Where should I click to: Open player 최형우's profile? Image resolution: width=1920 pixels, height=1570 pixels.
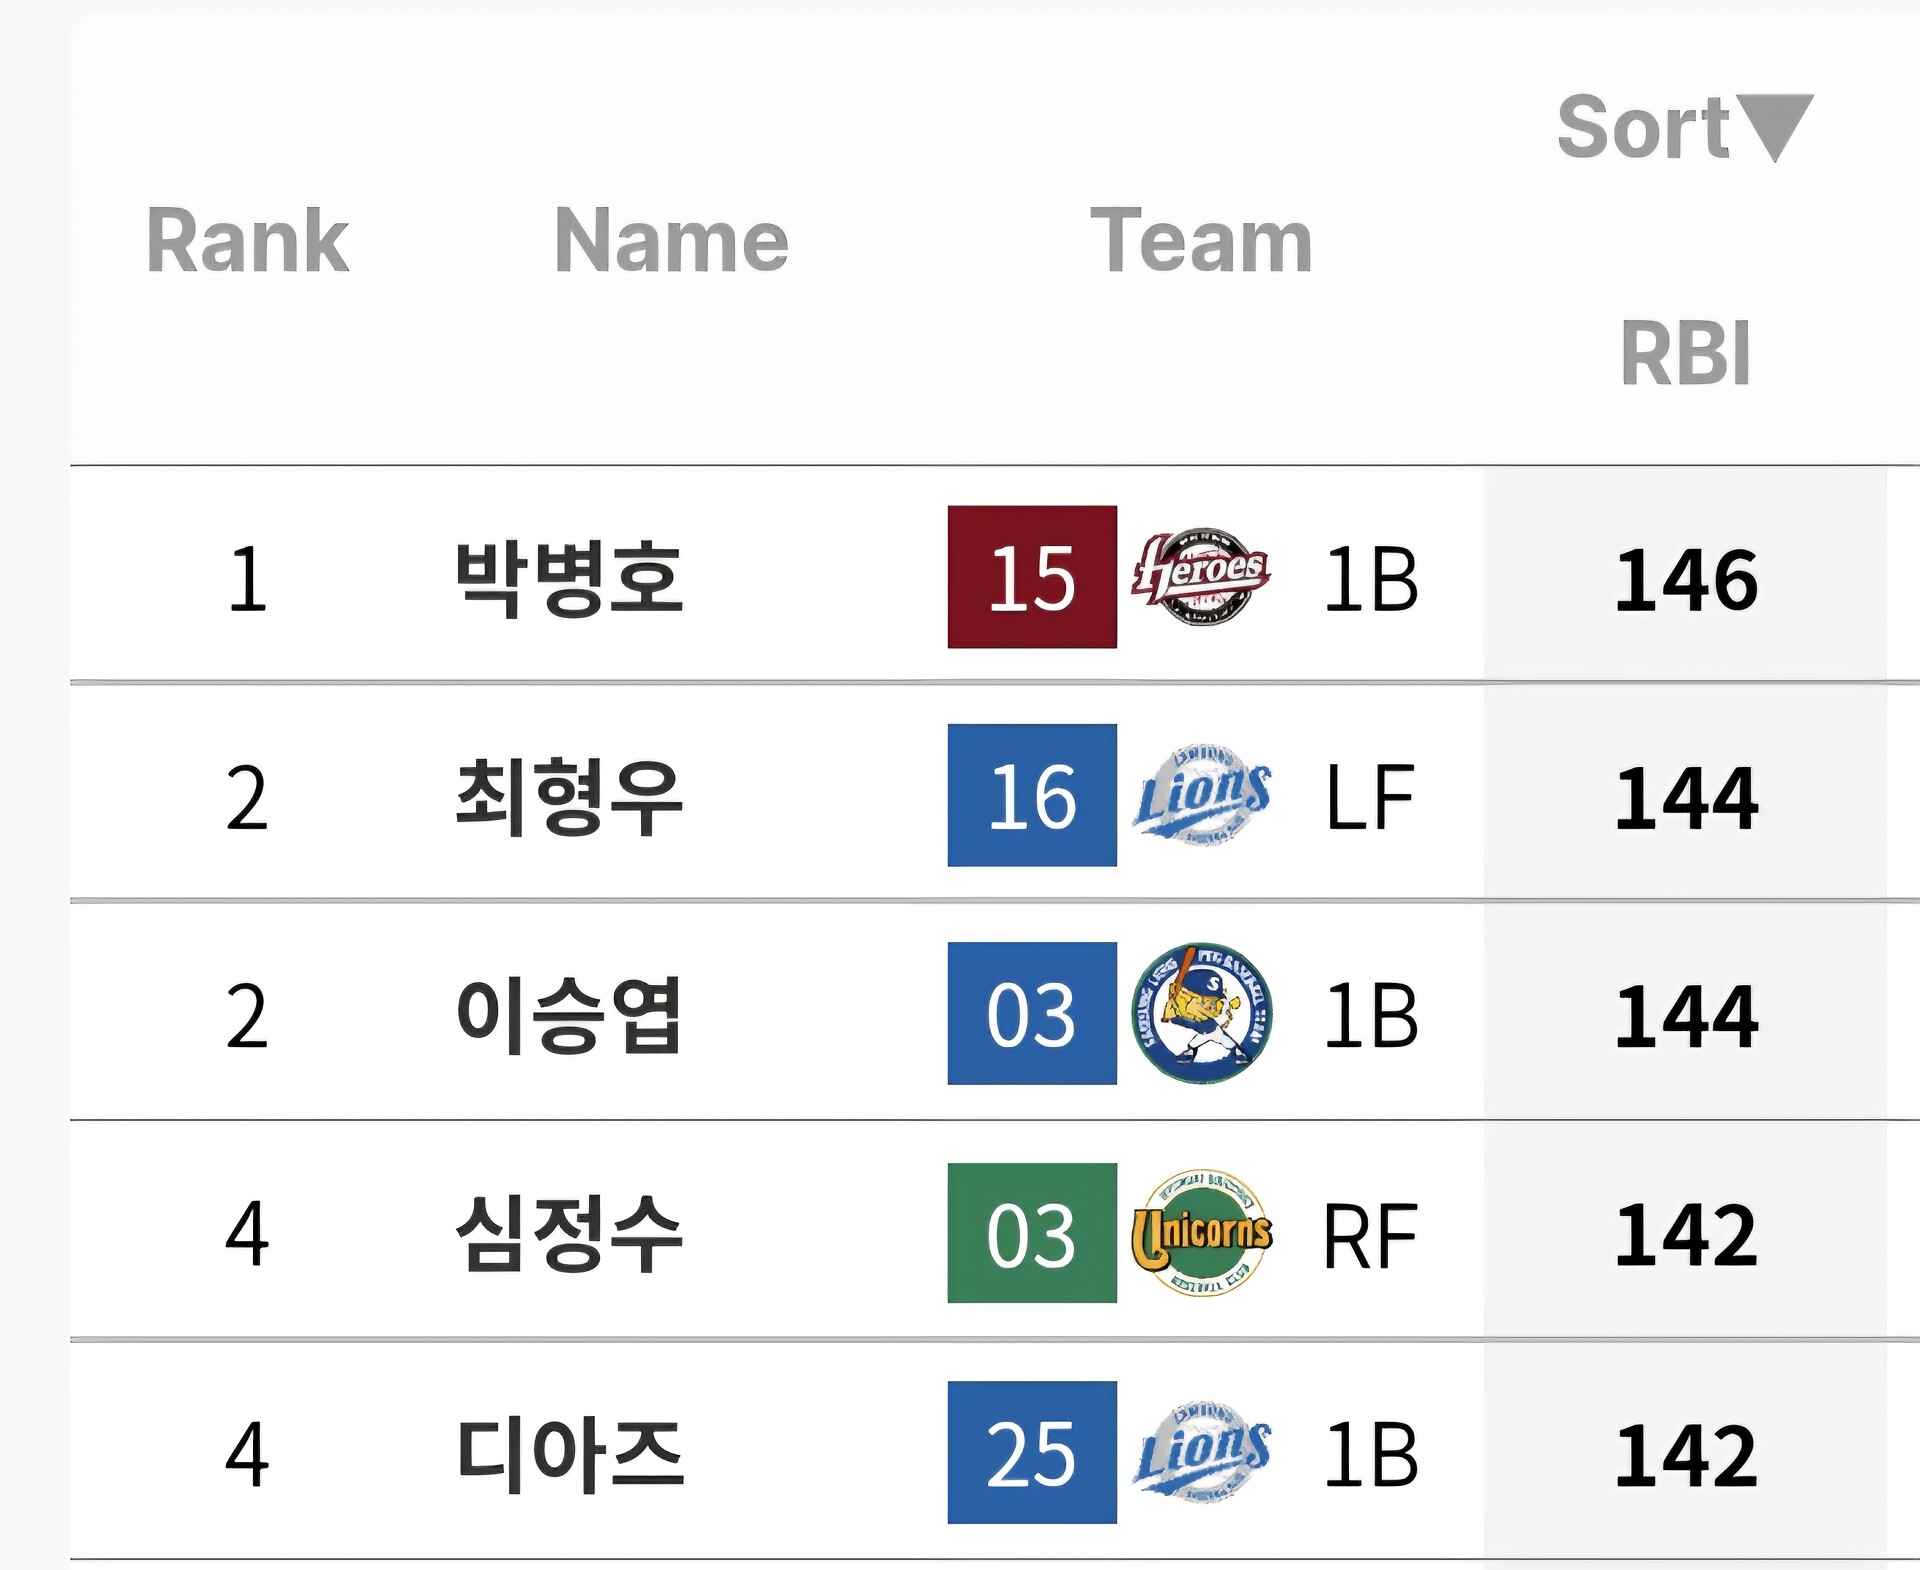568,797
